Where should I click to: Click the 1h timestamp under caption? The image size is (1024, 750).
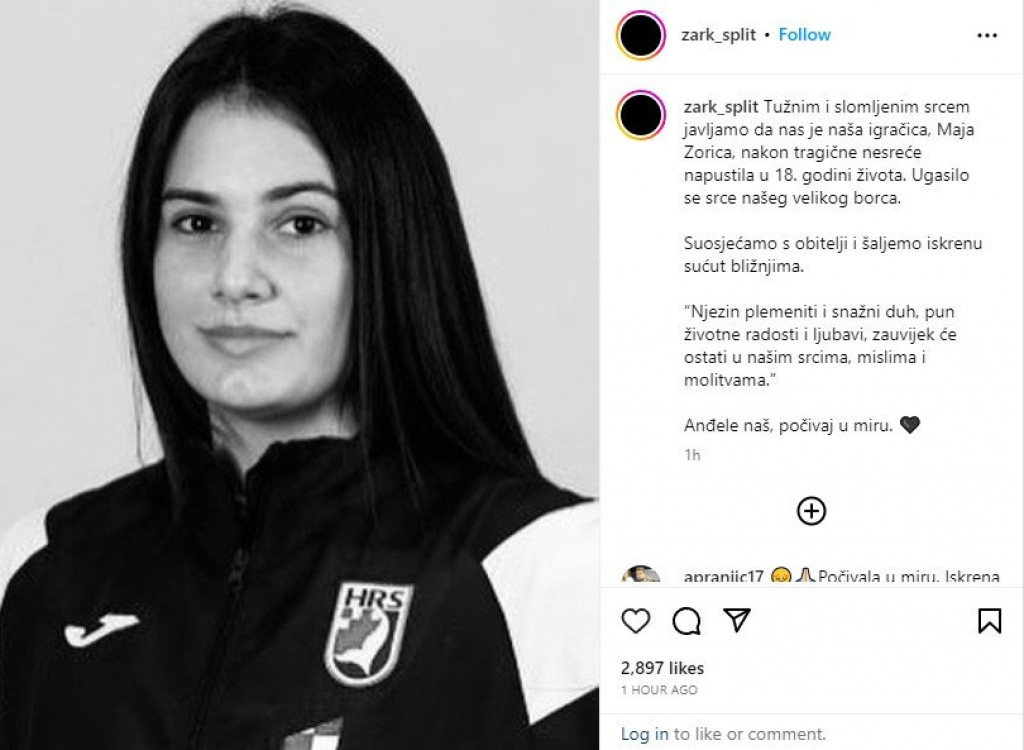pyautogui.click(x=692, y=455)
